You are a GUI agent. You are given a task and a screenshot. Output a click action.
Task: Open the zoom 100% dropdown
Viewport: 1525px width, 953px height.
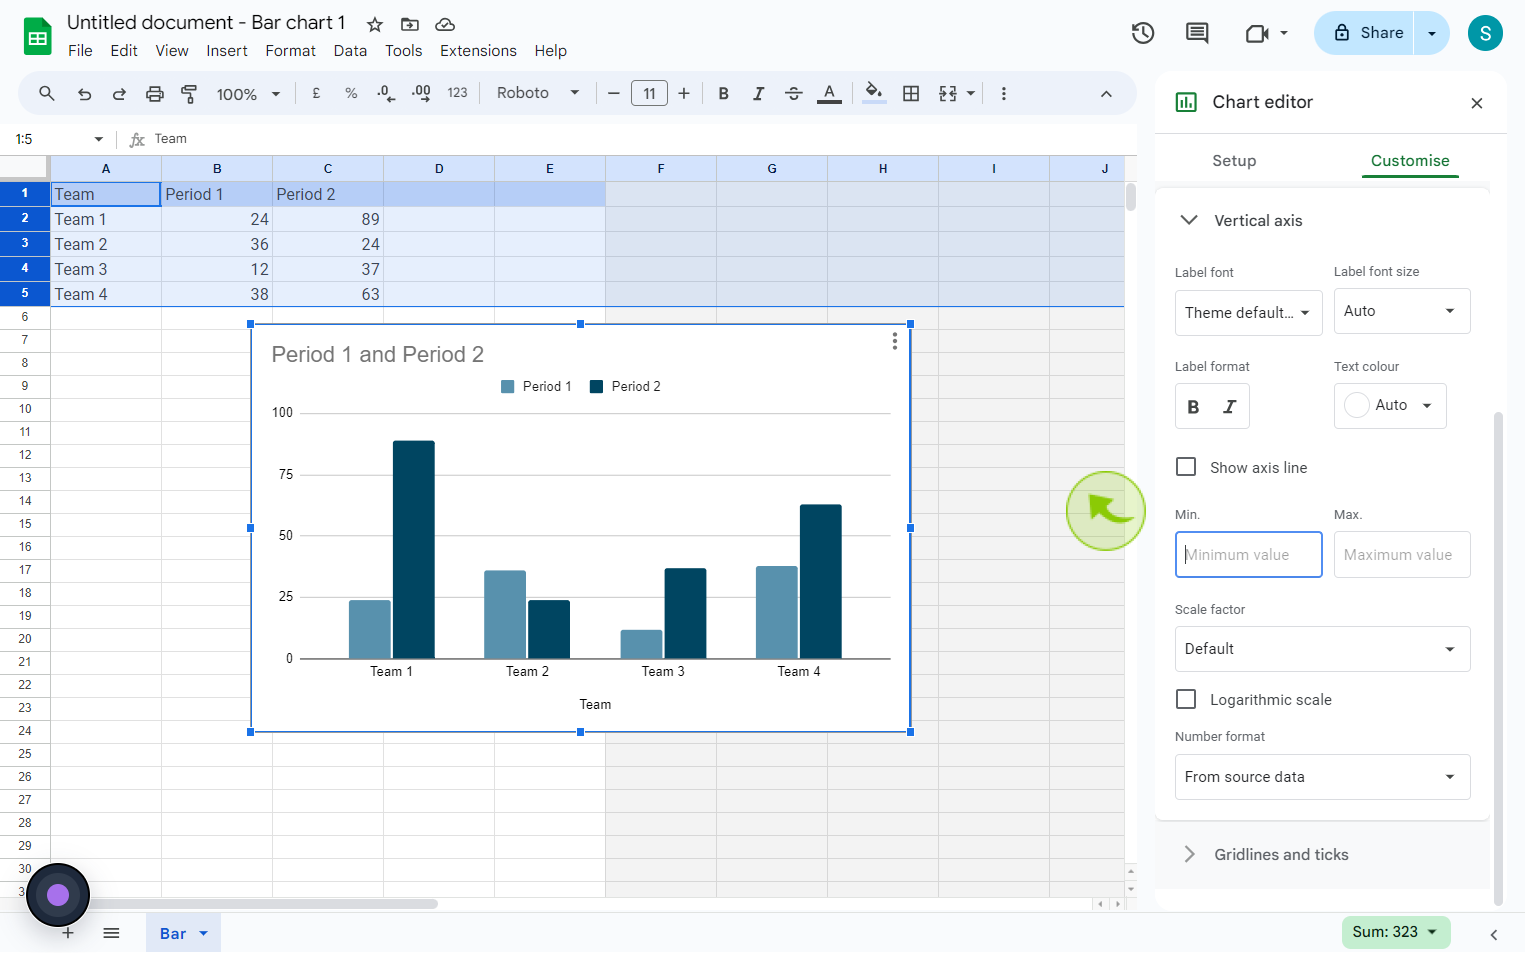[248, 94]
